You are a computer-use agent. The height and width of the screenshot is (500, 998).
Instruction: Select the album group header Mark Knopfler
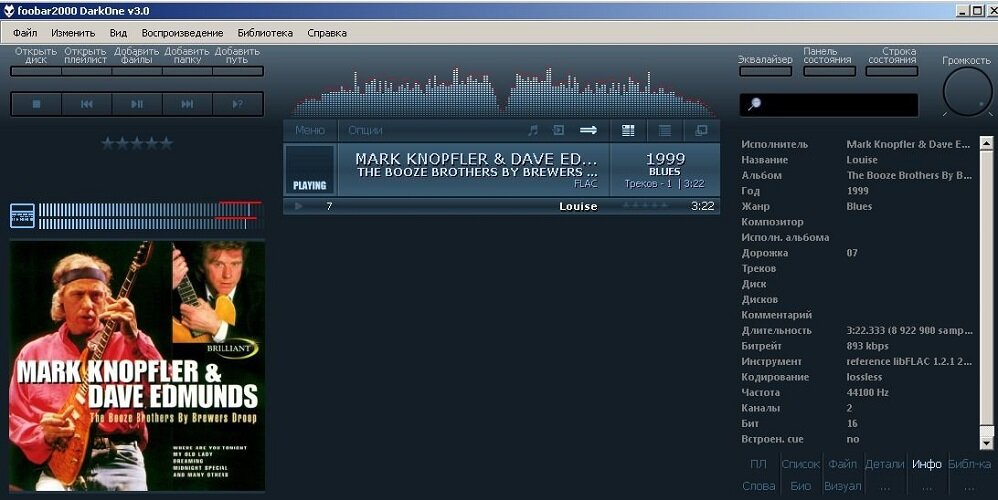coord(502,169)
